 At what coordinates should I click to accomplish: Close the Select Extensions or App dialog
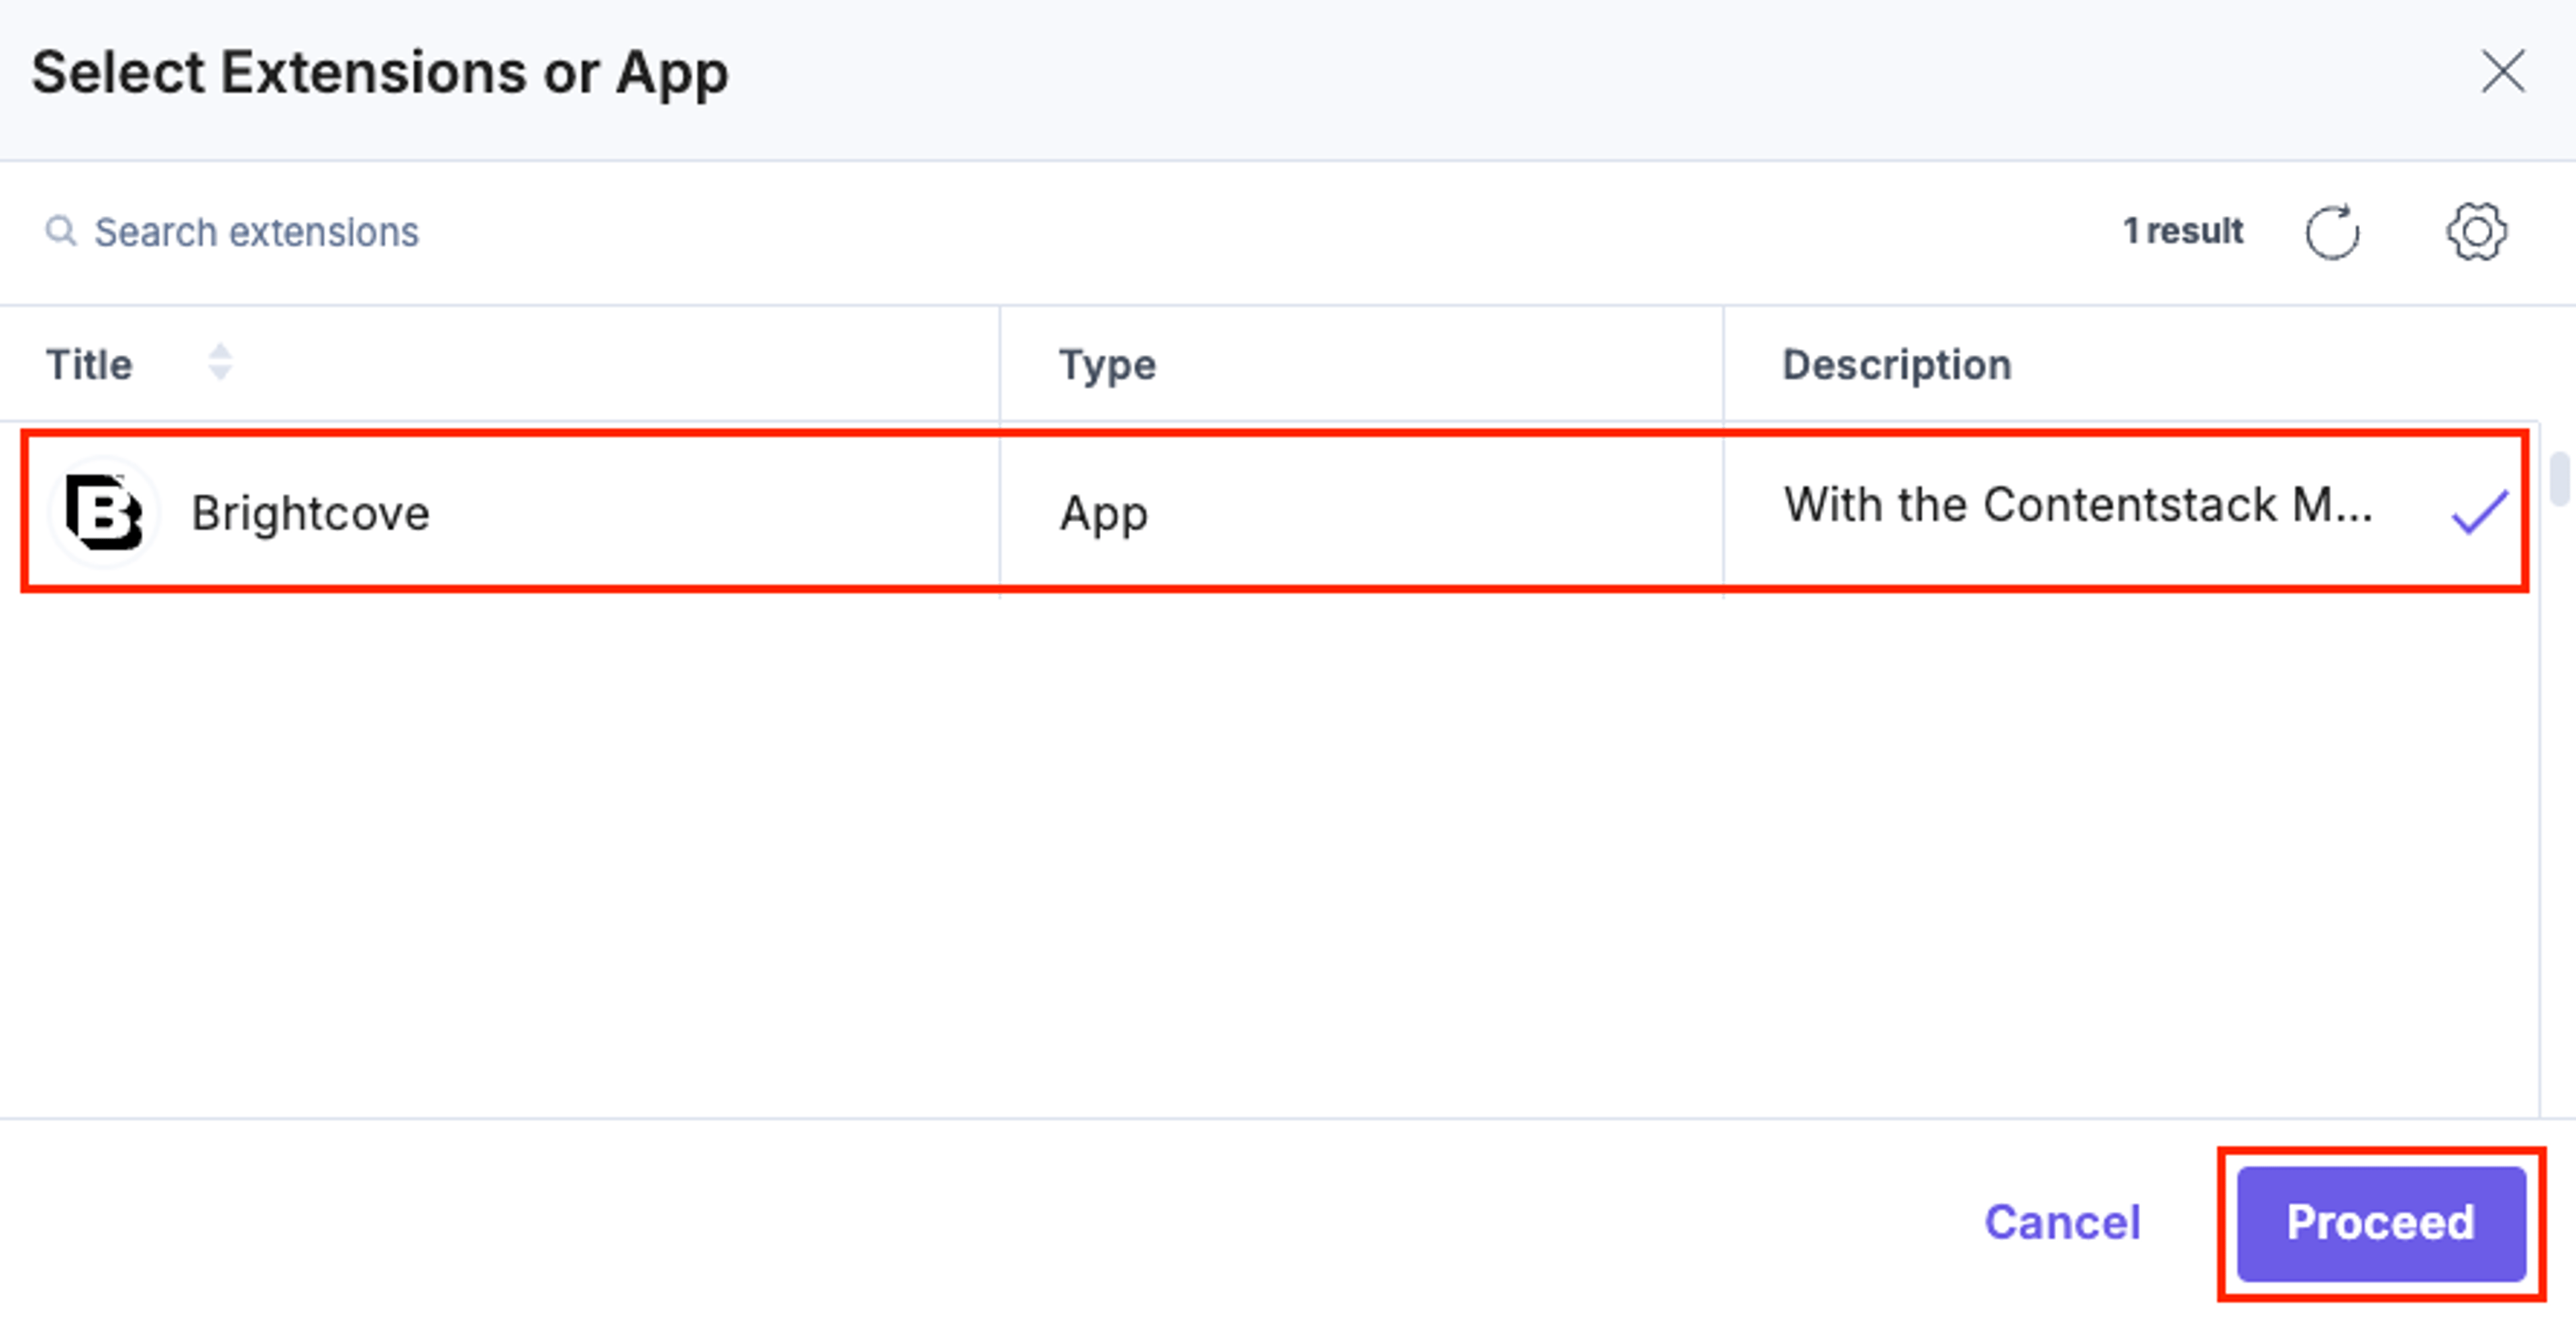tap(2502, 71)
